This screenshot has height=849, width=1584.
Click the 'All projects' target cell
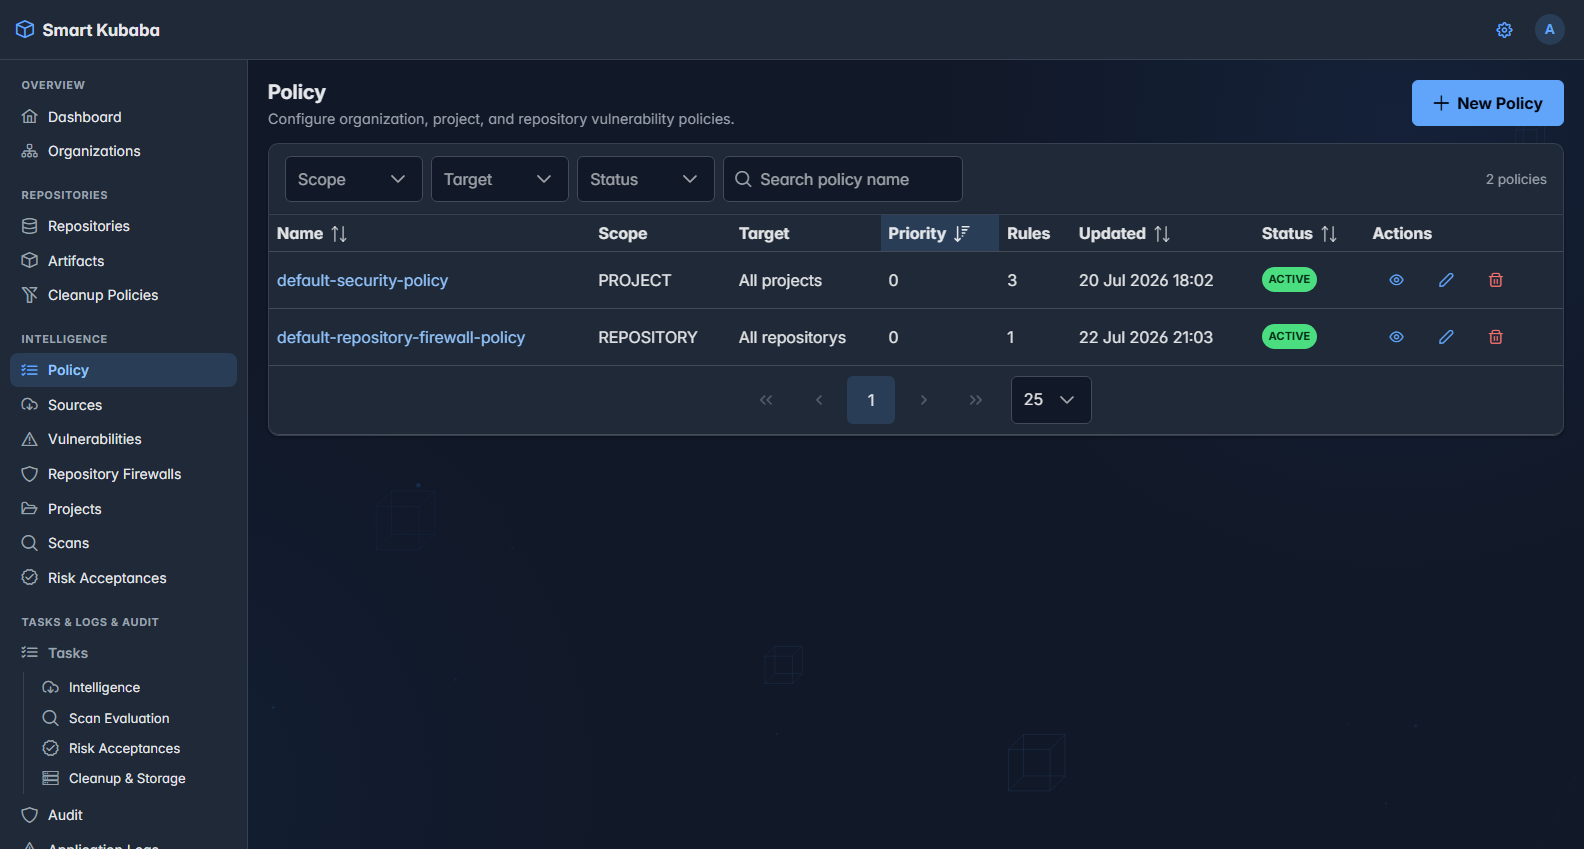780,280
